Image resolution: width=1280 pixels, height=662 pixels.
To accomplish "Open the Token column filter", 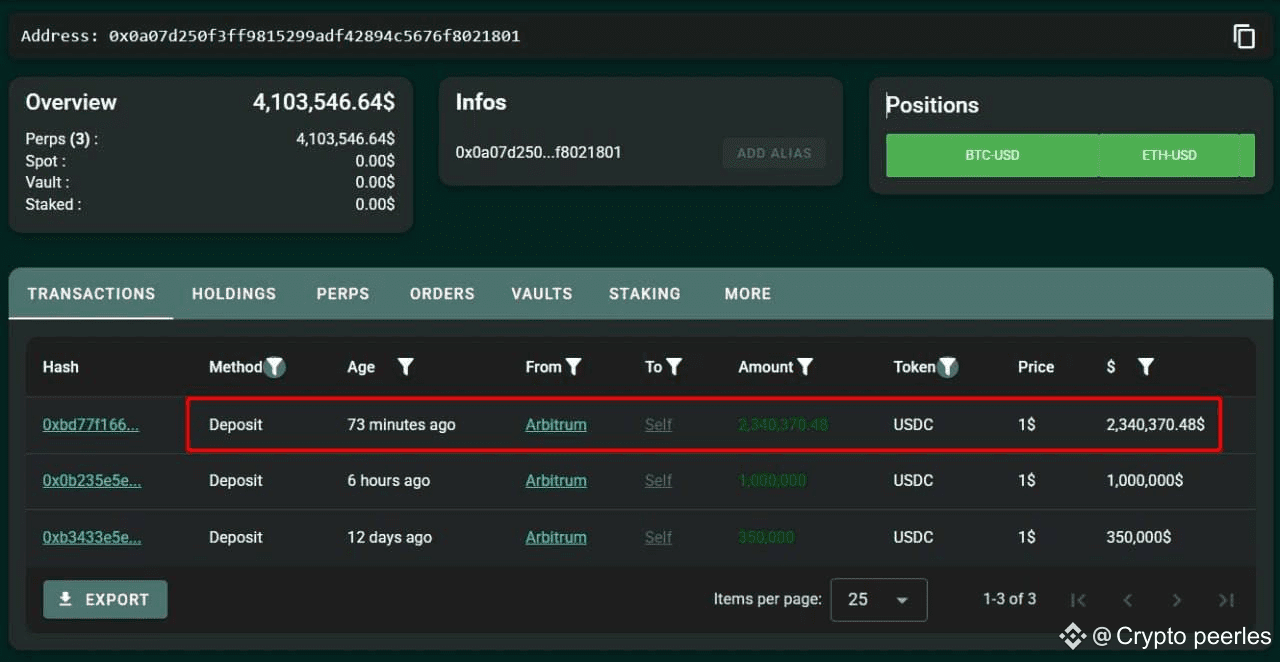I will [947, 367].
